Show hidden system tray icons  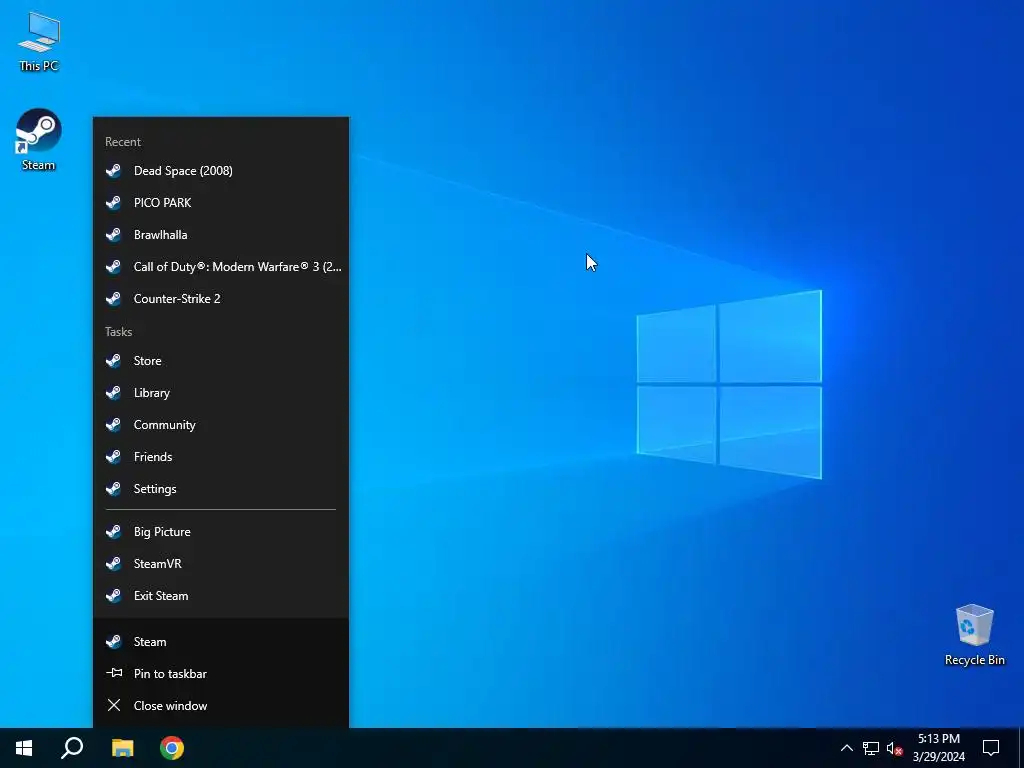(846, 748)
